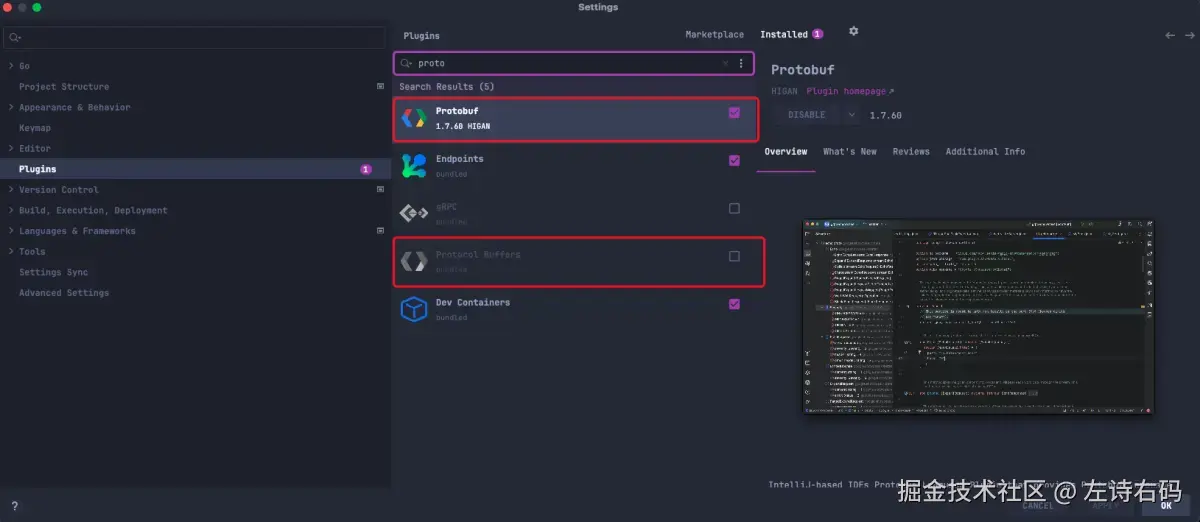Uncheck the Dev Containers plugin checkbox
Viewport: 1200px width, 522px height.
pyautogui.click(x=735, y=304)
